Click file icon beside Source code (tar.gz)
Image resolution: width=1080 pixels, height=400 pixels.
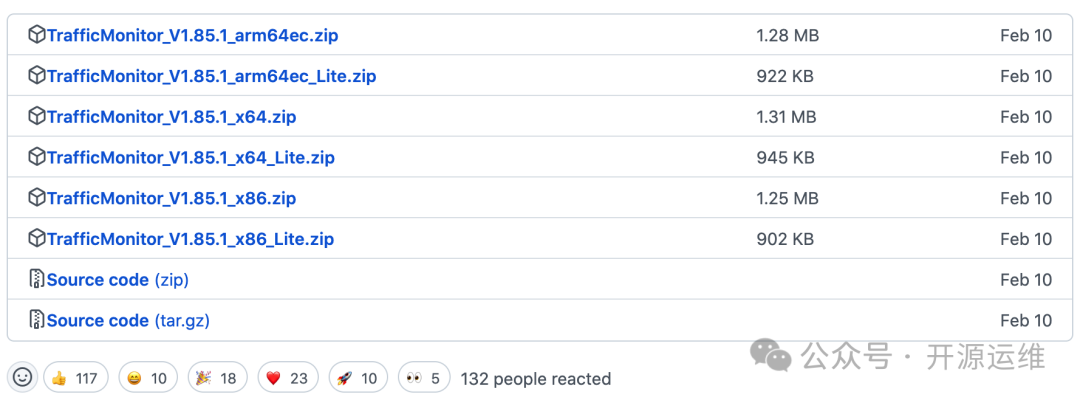click(x=37, y=321)
